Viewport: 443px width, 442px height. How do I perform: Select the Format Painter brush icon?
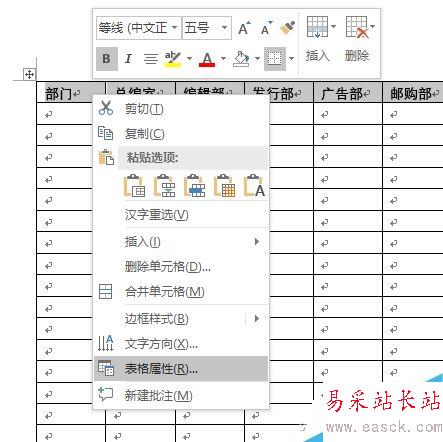point(287,28)
